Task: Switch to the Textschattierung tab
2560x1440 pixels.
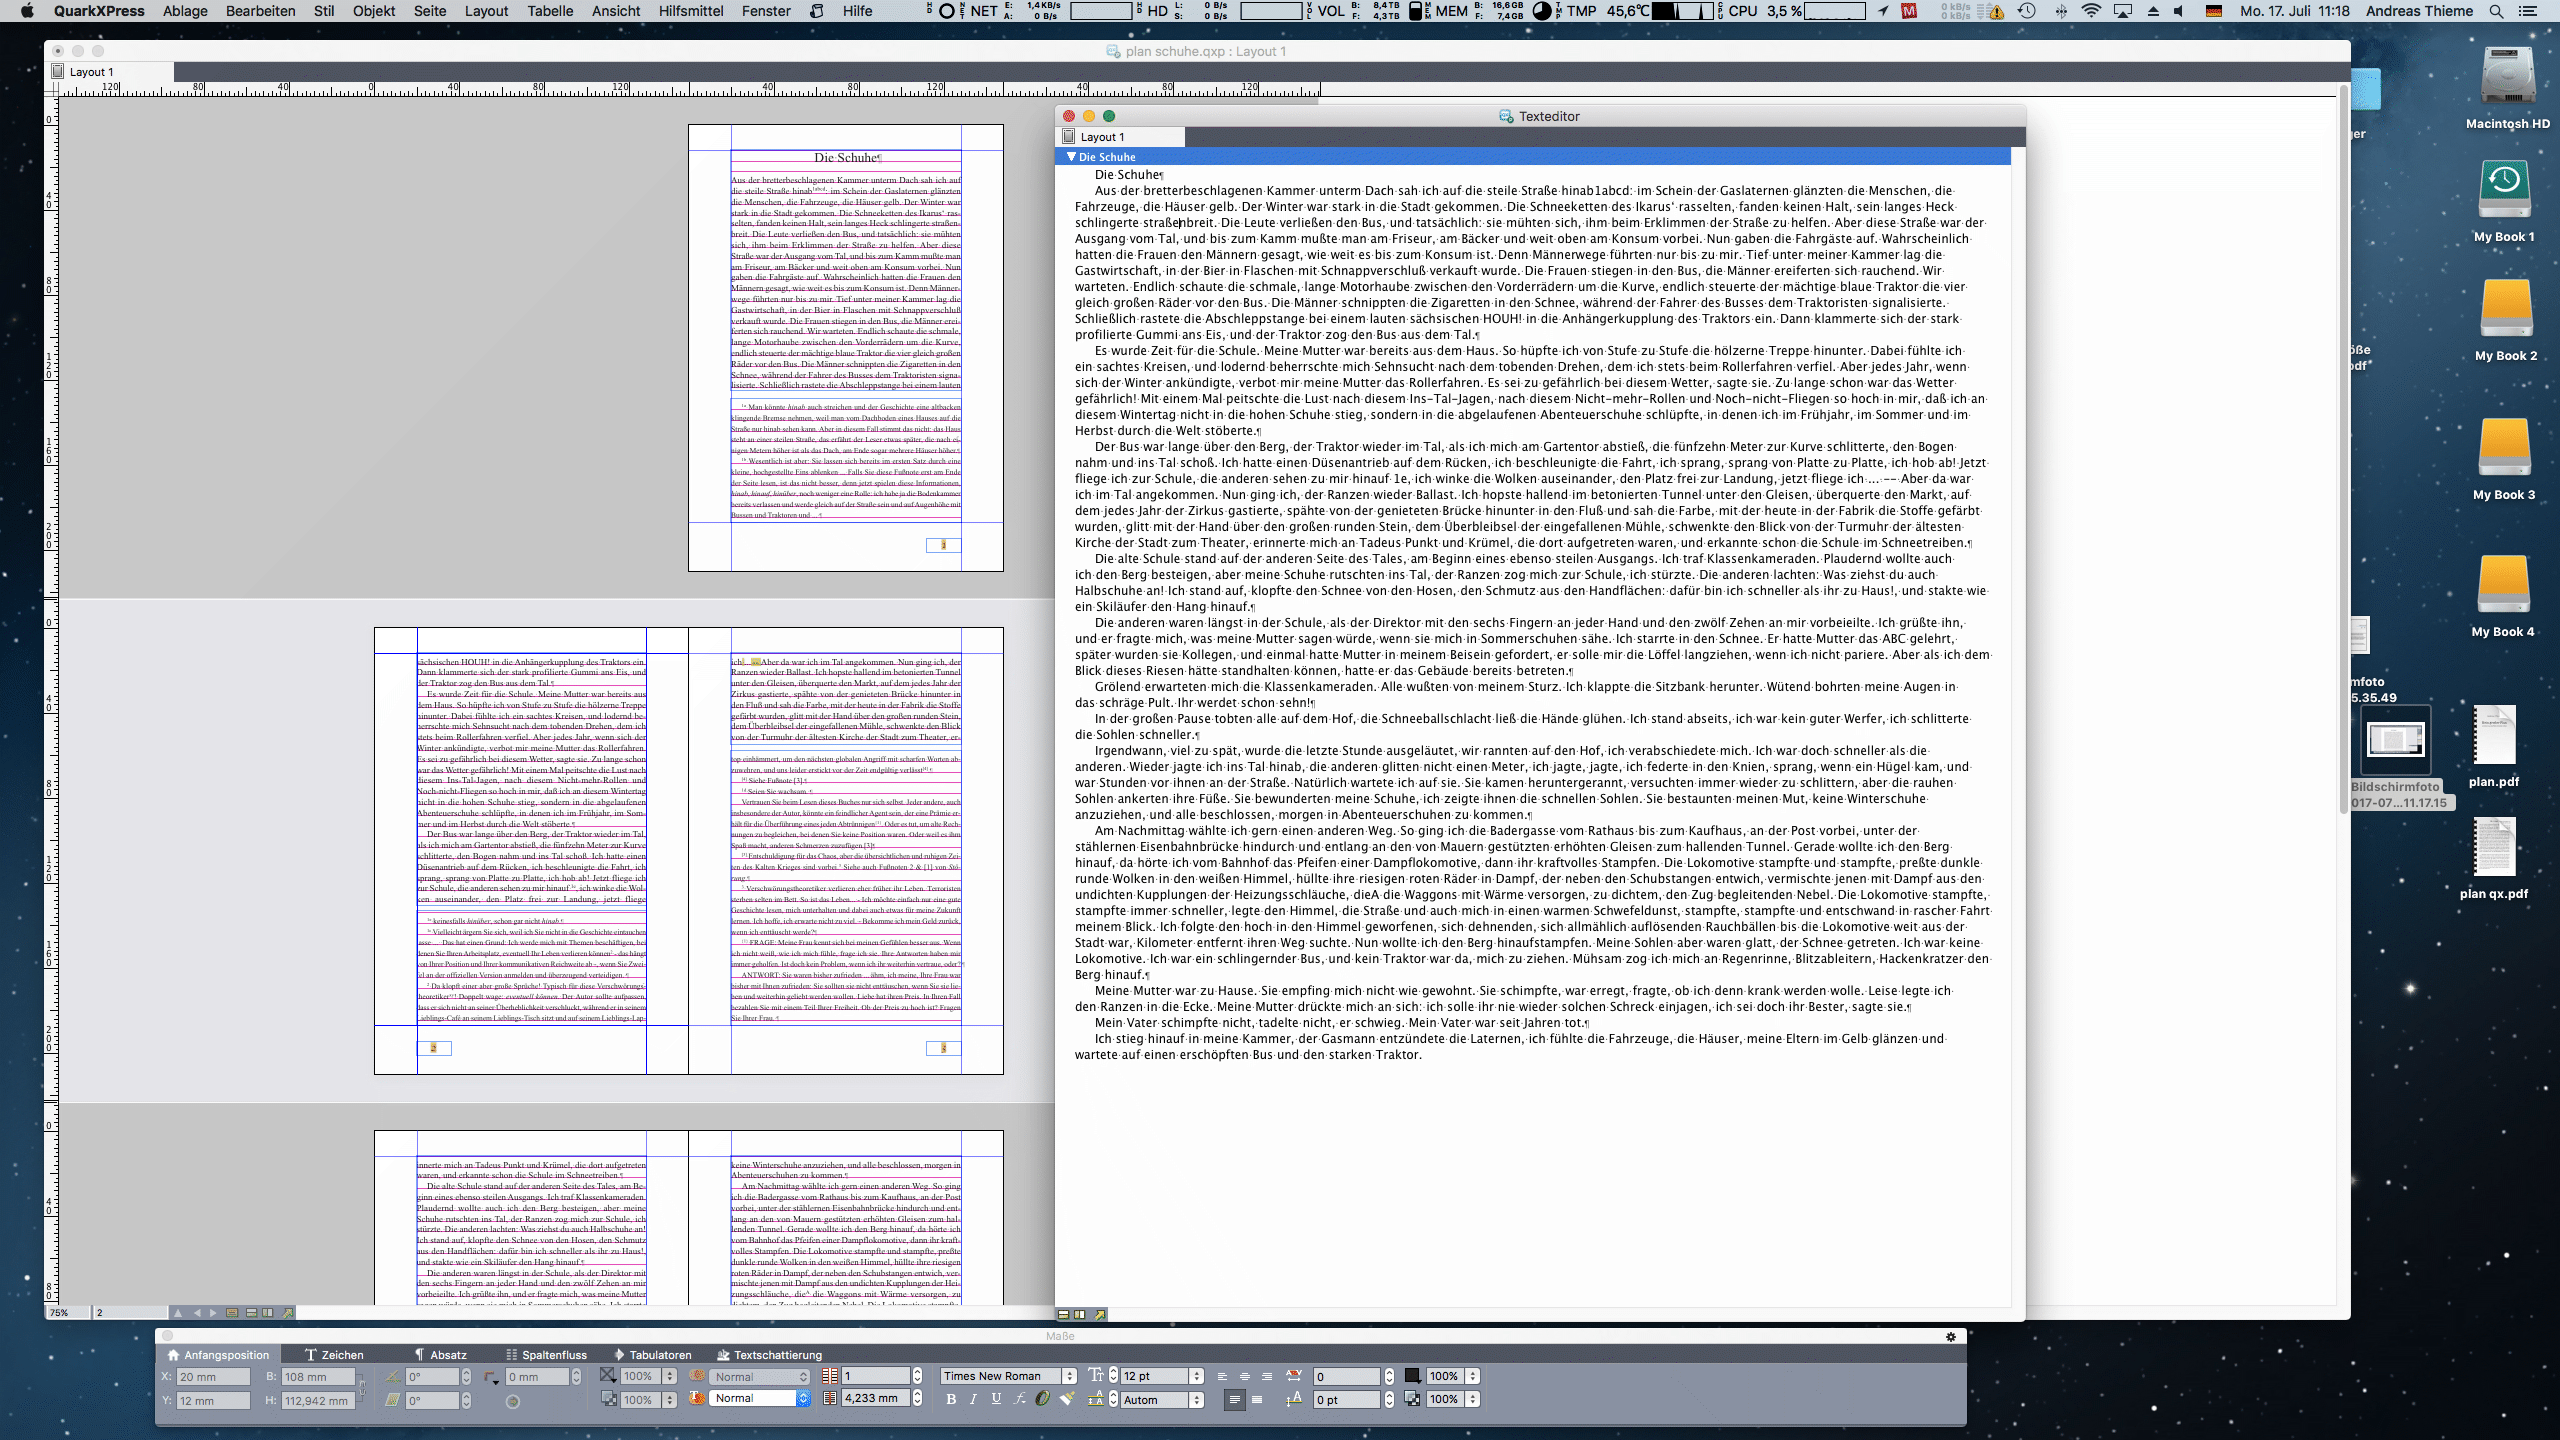Action: [x=769, y=1355]
